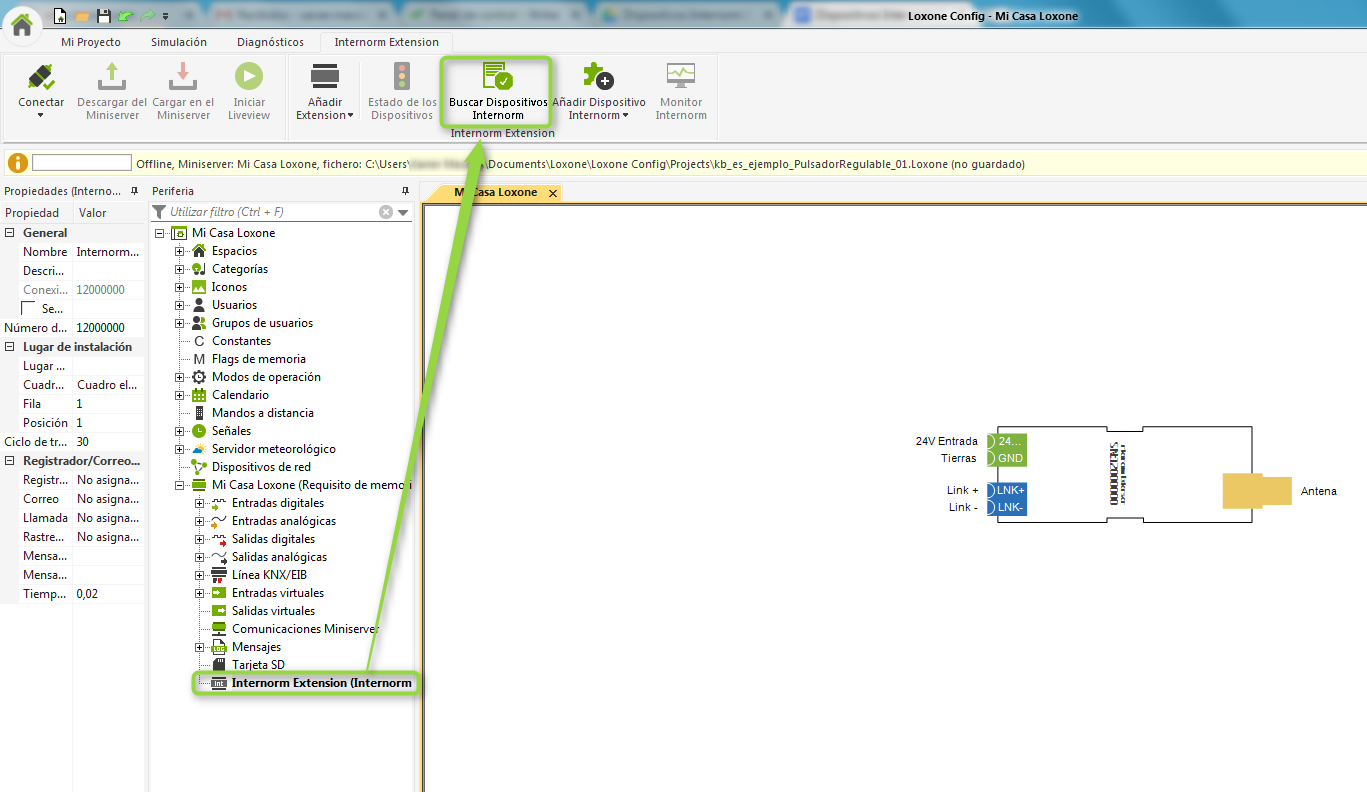Select Internorm Extension in the tree
Screen dimensions: 1367x792
pyautogui.click(x=320, y=683)
